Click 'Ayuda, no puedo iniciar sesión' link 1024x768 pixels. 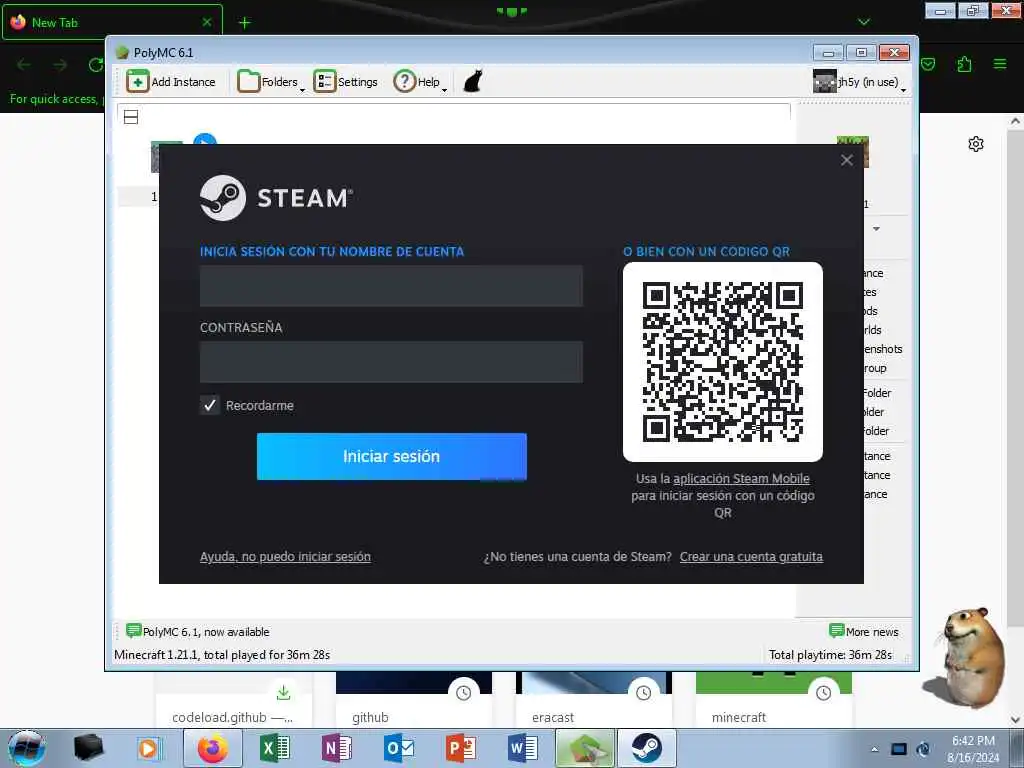[x=285, y=557]
